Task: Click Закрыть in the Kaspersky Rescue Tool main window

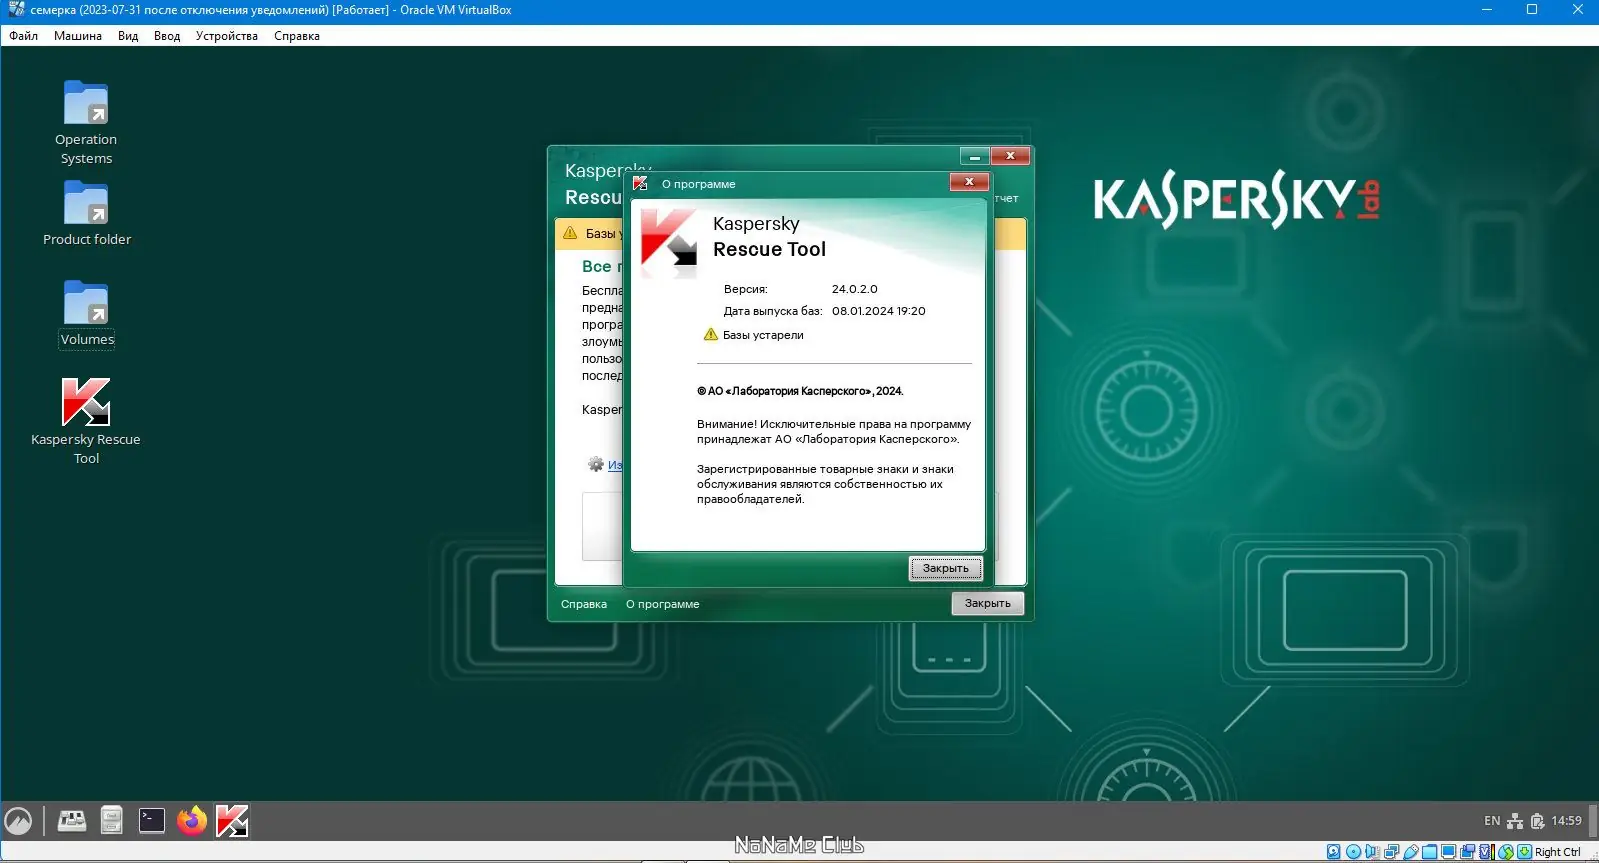Action: pyautogui.click(x=987, y=603)
